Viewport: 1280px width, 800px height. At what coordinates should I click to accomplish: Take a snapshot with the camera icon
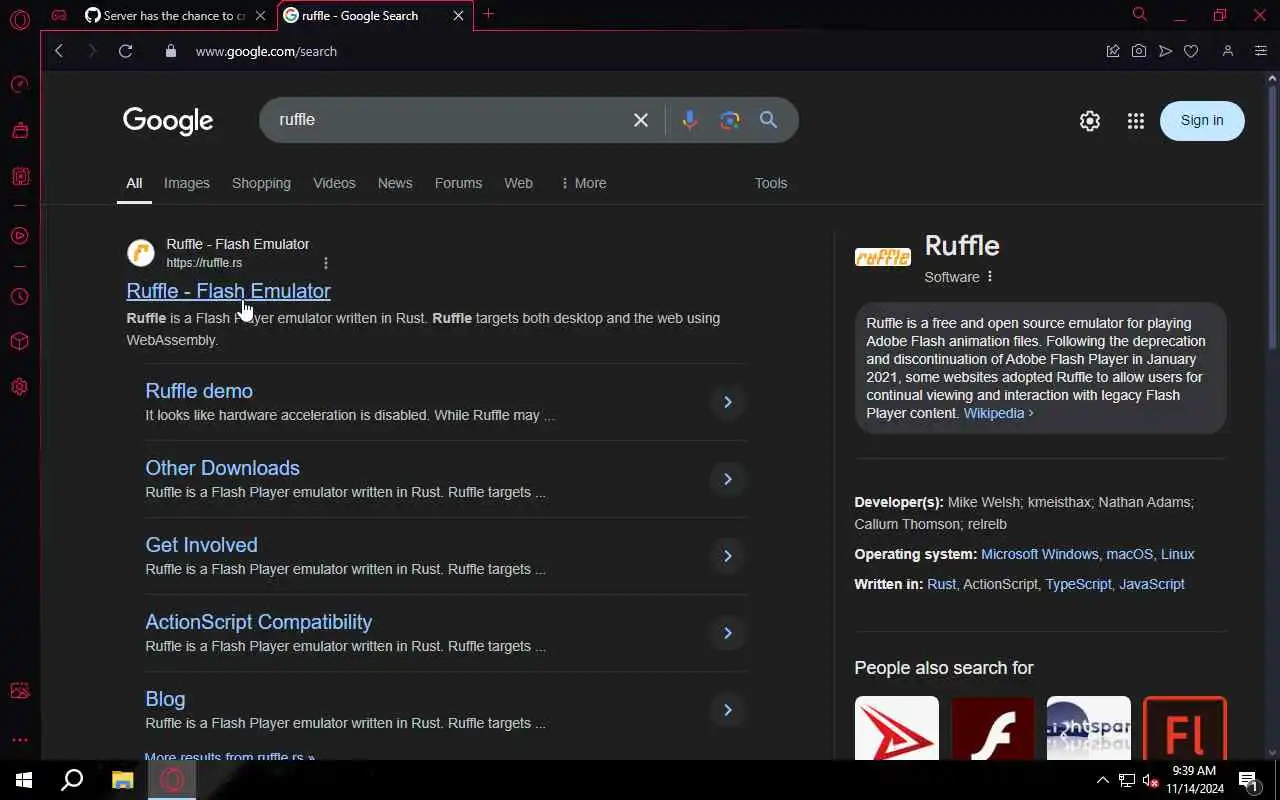click(x=1139, y=51)
